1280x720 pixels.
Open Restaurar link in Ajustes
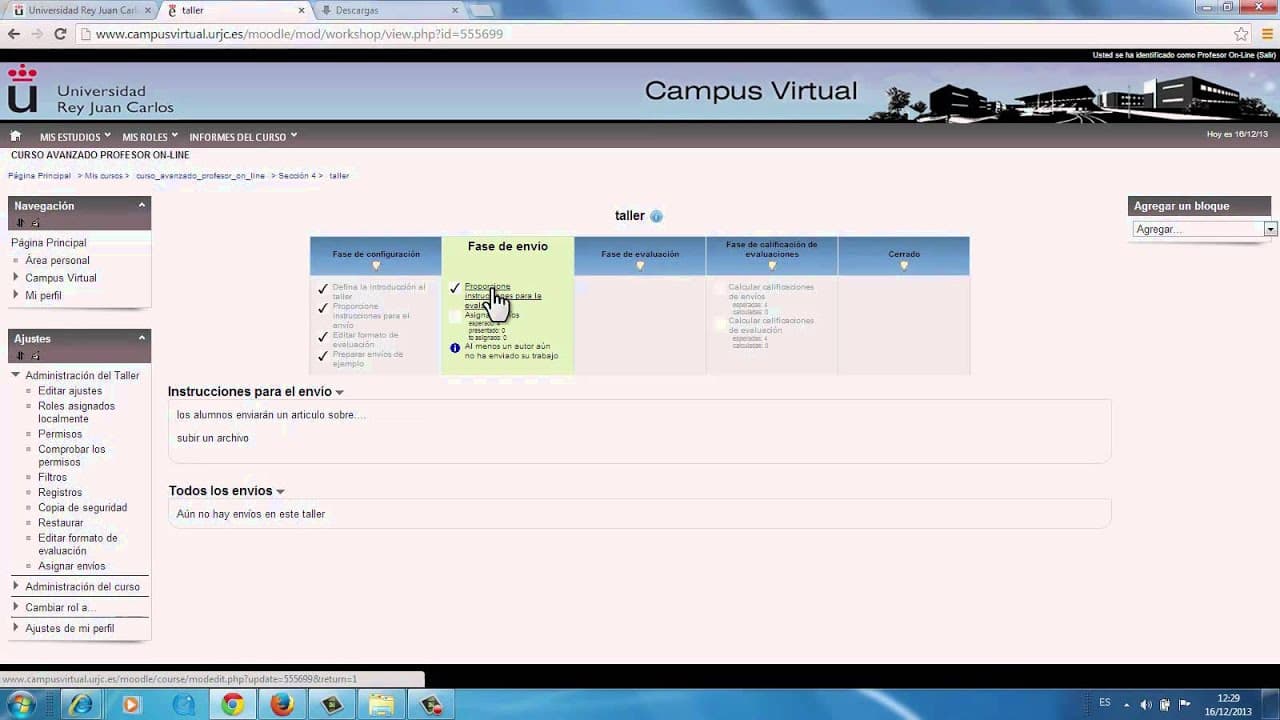point(61,523)
